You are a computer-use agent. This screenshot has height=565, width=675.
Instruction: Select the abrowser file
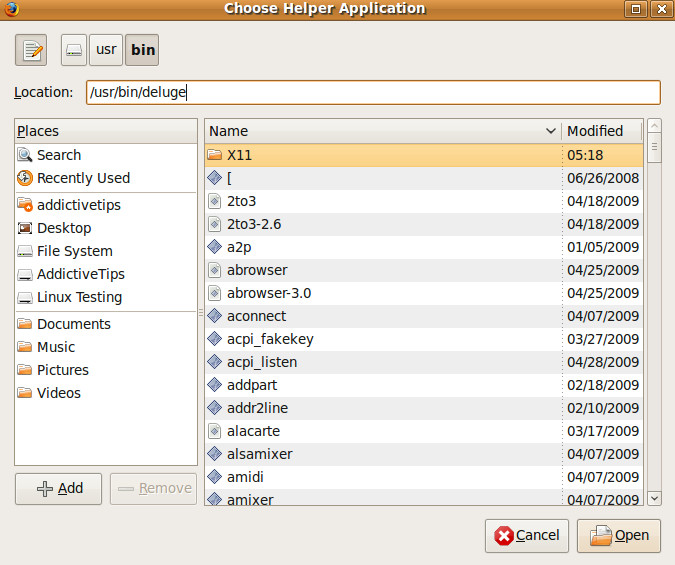pyautogui.click(x=424, y=270)
